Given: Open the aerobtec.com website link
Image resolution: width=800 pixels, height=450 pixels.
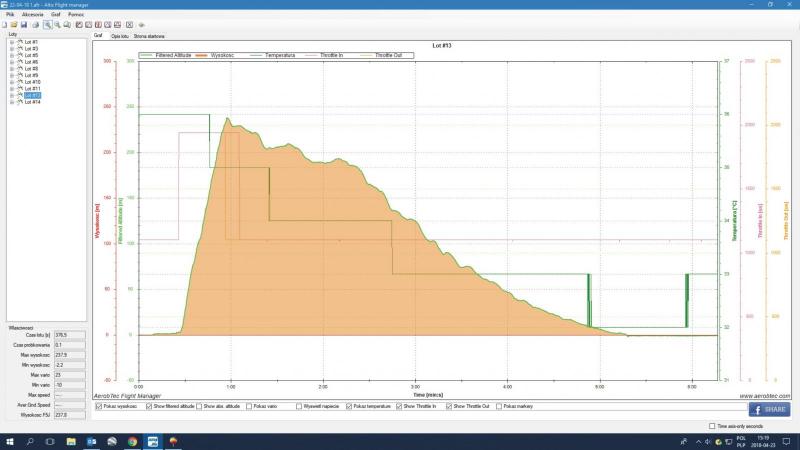Looking at the screenshot, I should pos(764,395).
